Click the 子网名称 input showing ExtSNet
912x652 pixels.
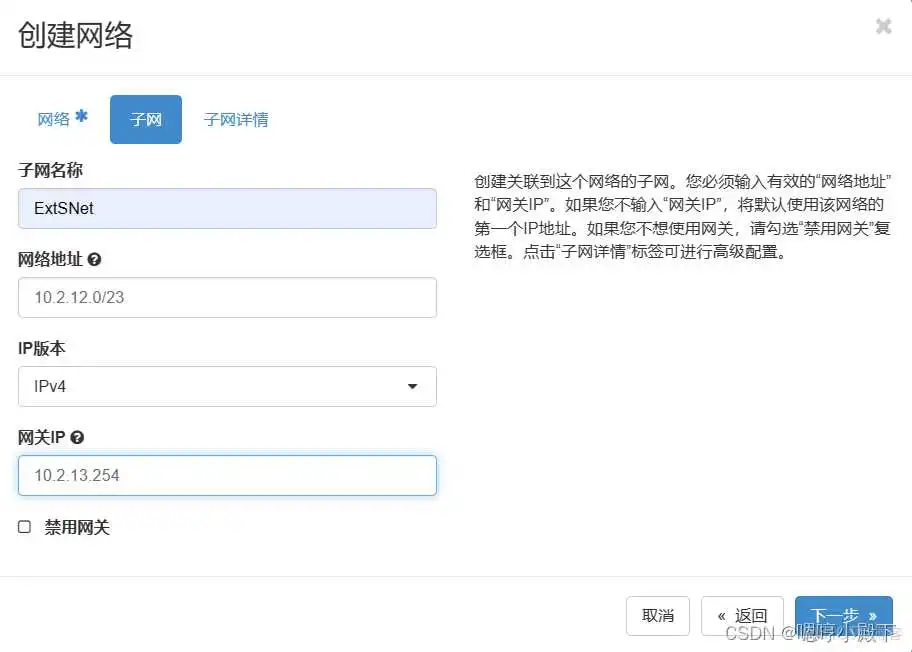[227, 209]
